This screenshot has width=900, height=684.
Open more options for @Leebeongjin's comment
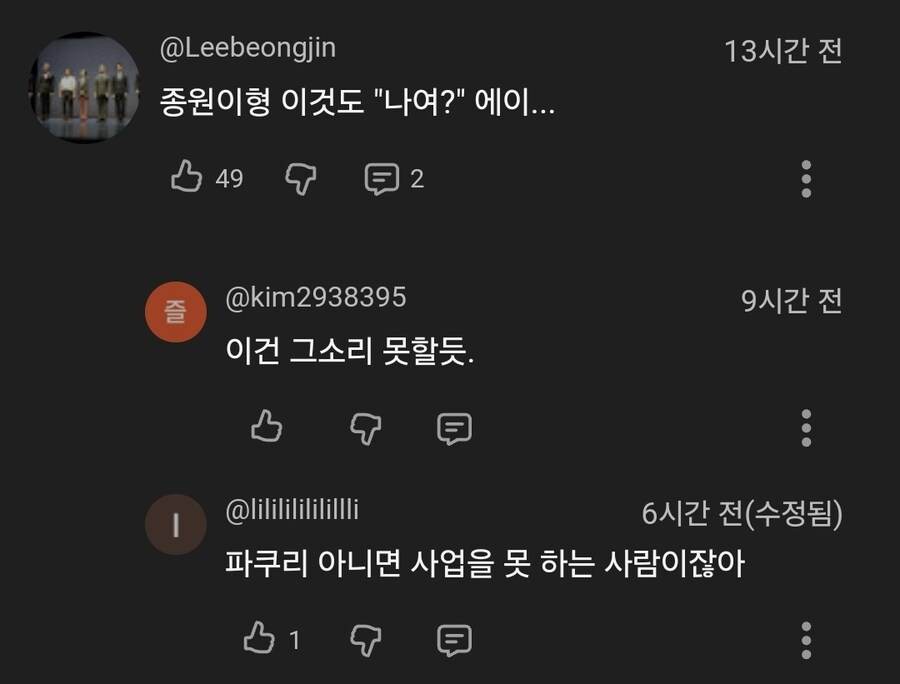806,179
